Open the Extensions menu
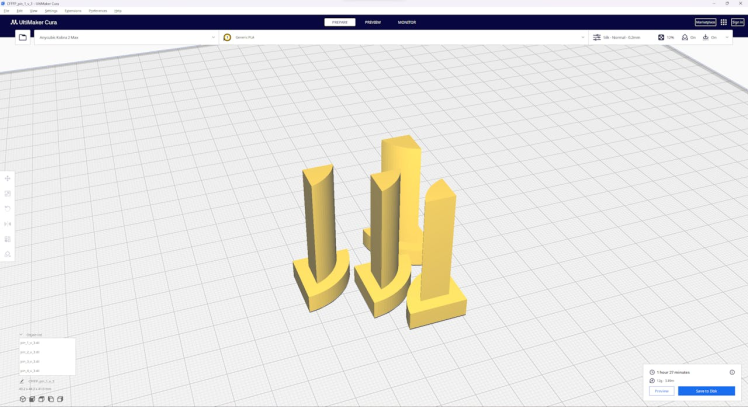This screenshot has height=407, width=748. (x=73, y=10)
